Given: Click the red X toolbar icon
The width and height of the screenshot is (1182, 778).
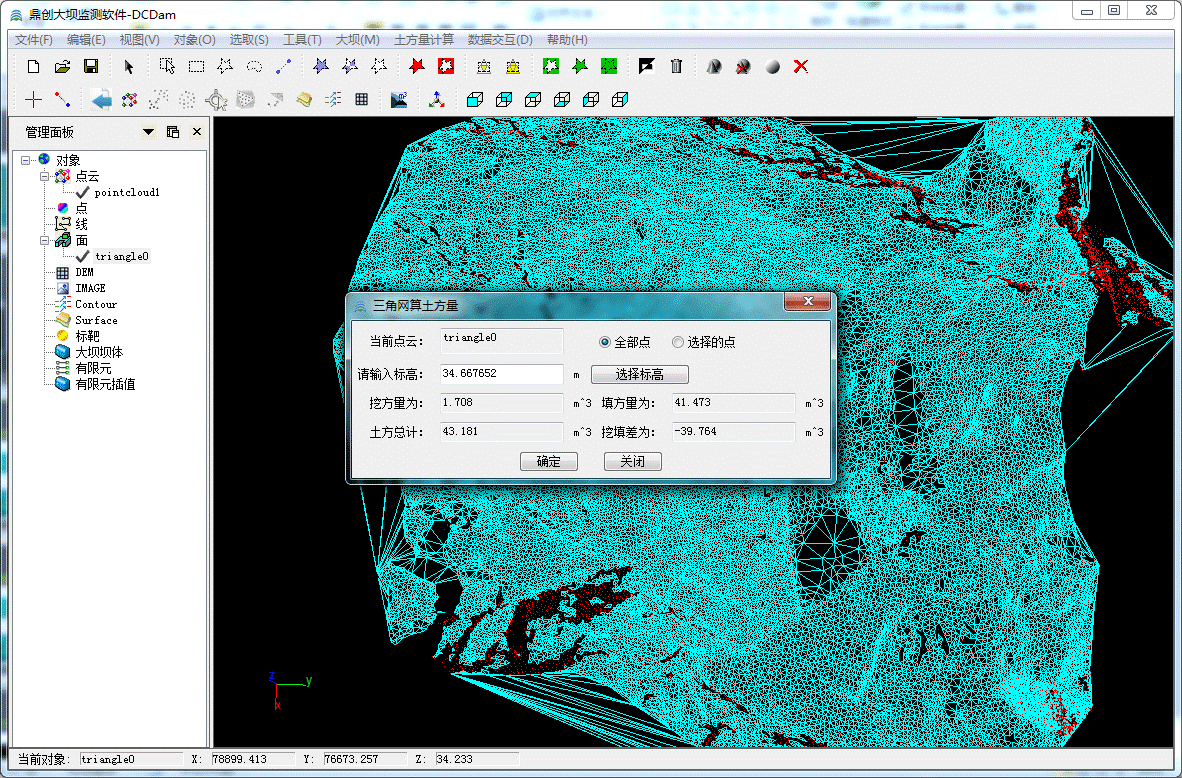Looking at the screenshot, I should (801, 67).
